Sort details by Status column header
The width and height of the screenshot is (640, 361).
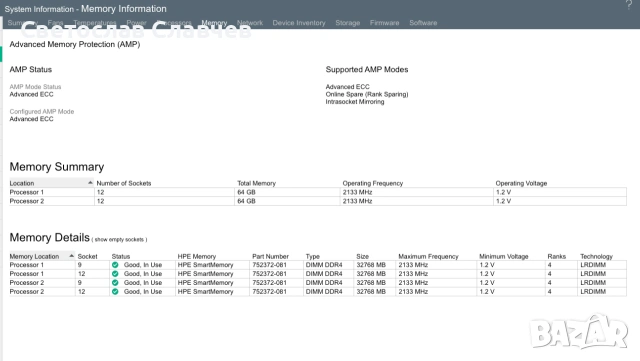(121, 256)
